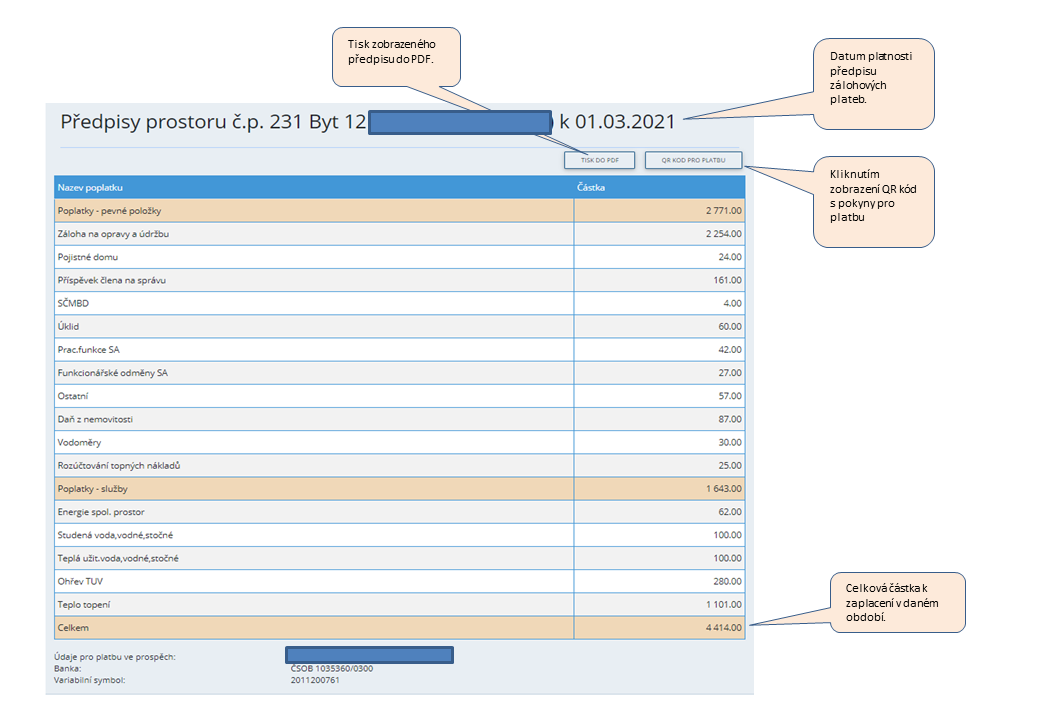This screenshot has height=720, width=1040.
Task: Click the Částka column header
Action: (x=591, y=187)
